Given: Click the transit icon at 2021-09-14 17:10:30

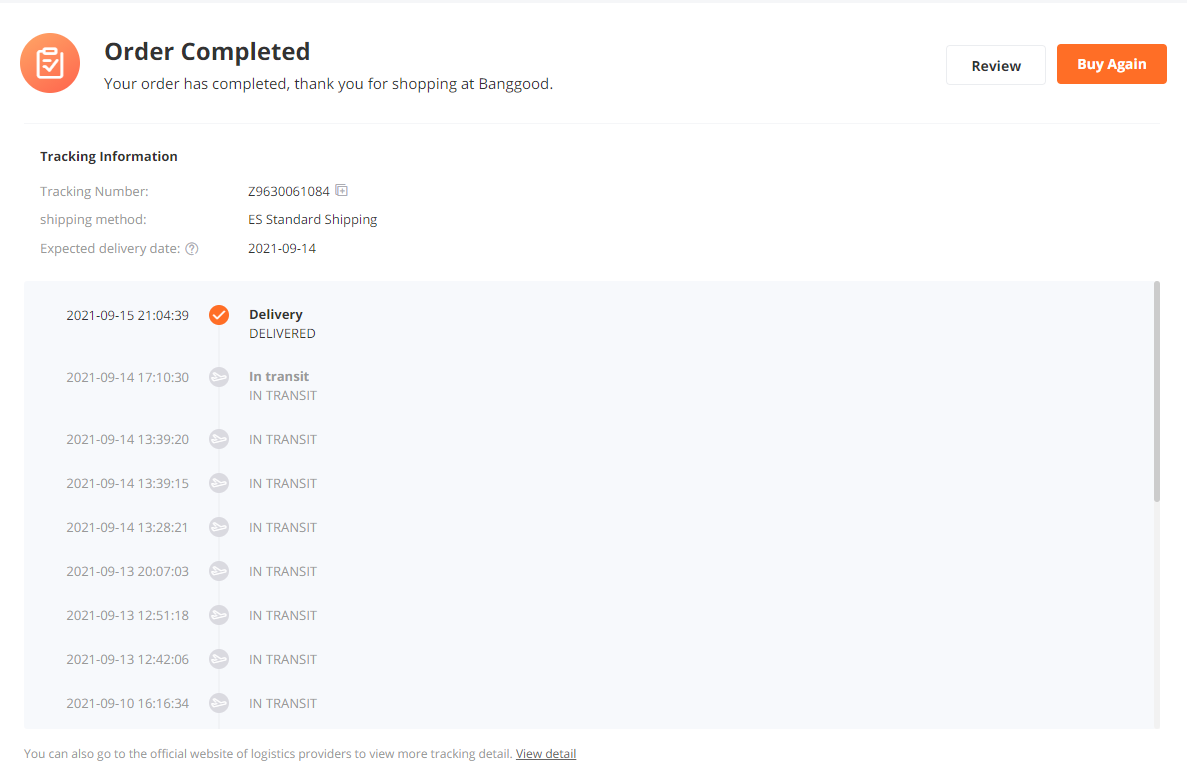Looking at the screenshot, I should point(219,377).
